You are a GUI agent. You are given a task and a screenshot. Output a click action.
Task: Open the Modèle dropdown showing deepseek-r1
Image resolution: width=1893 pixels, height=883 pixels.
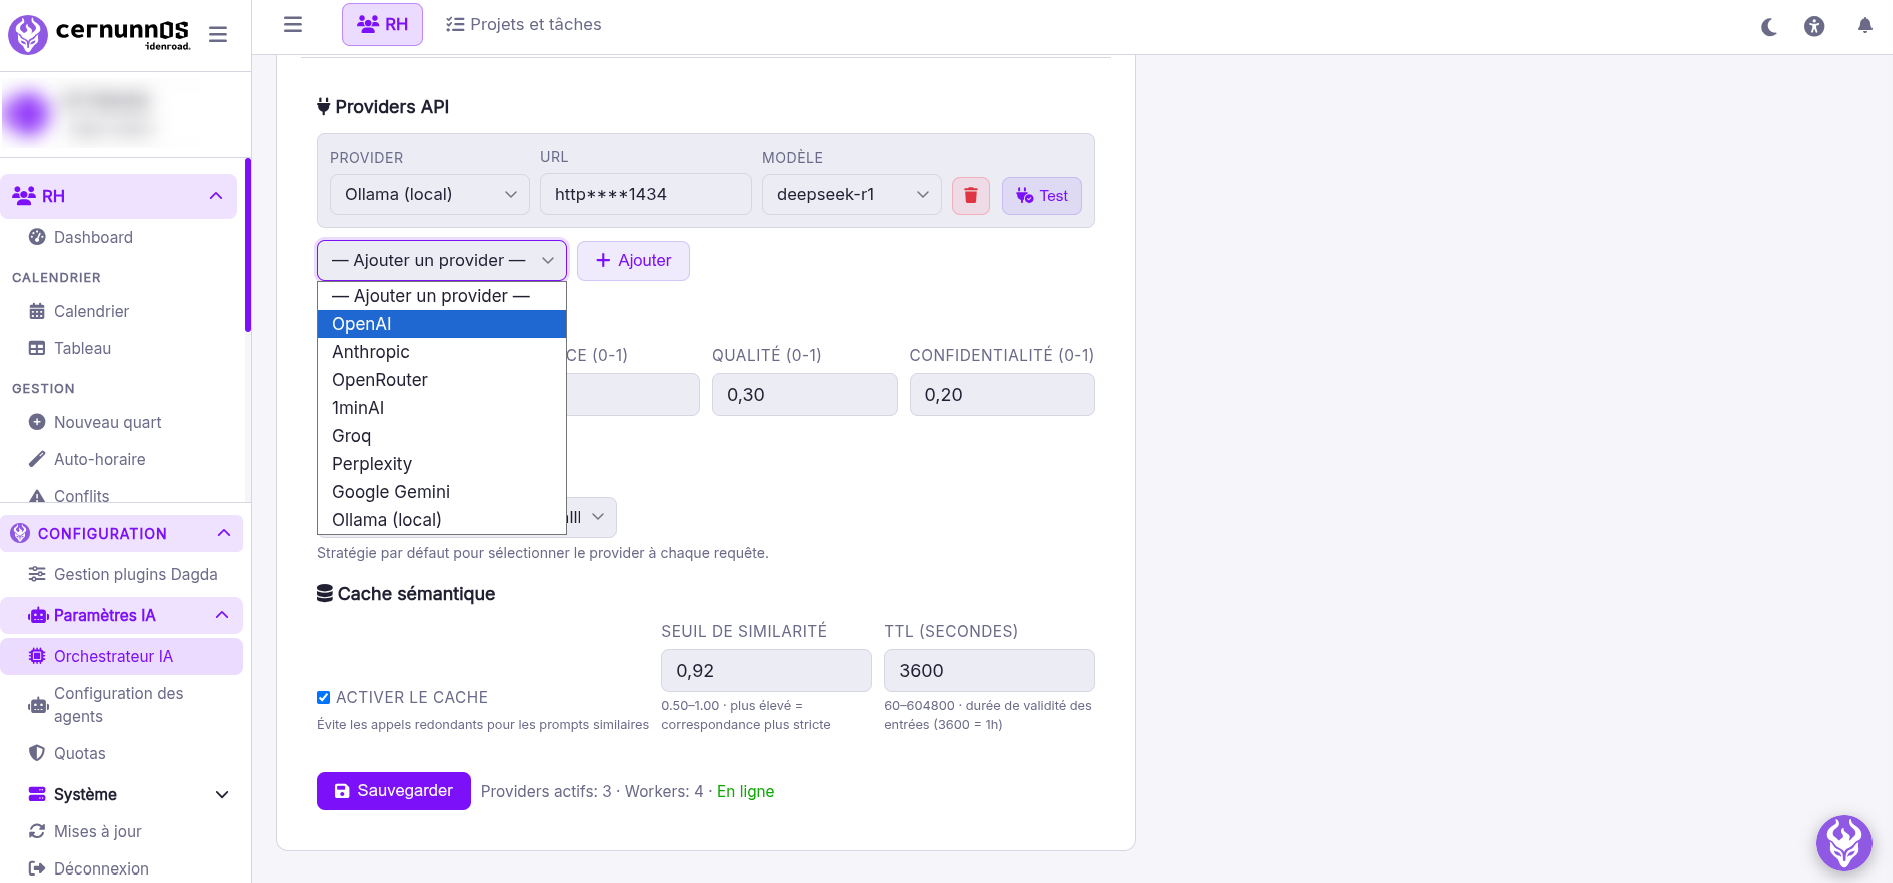pyautogui.click(x=852, y=194)
